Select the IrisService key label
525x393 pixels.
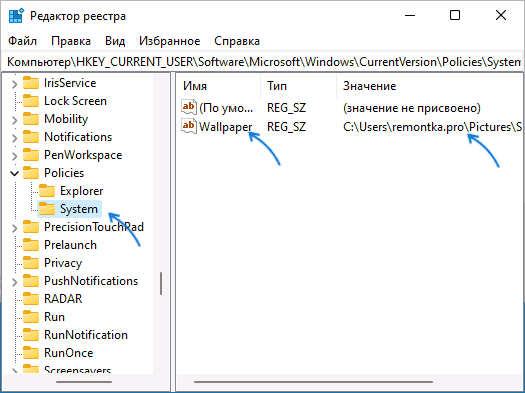(70, 83)
